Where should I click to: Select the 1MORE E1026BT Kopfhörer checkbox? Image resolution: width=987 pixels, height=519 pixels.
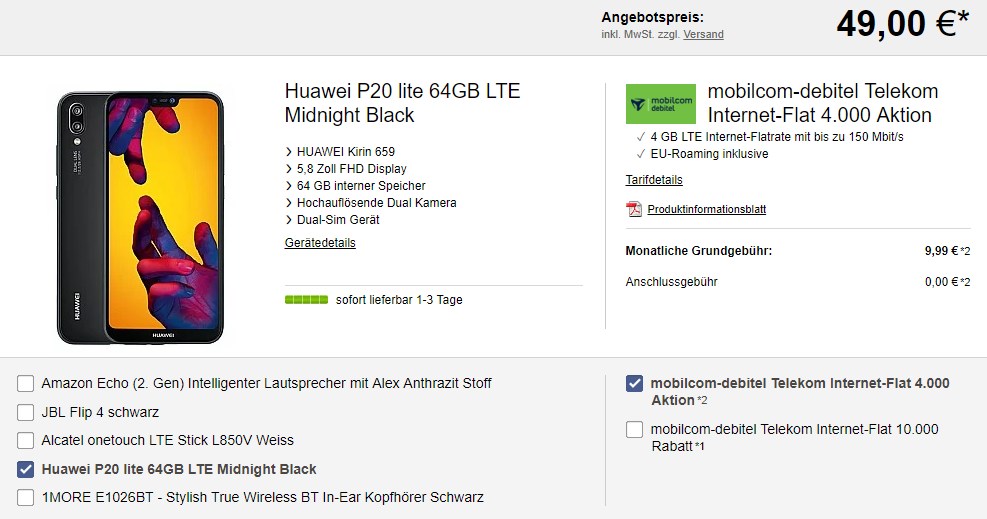pos(26,497)
